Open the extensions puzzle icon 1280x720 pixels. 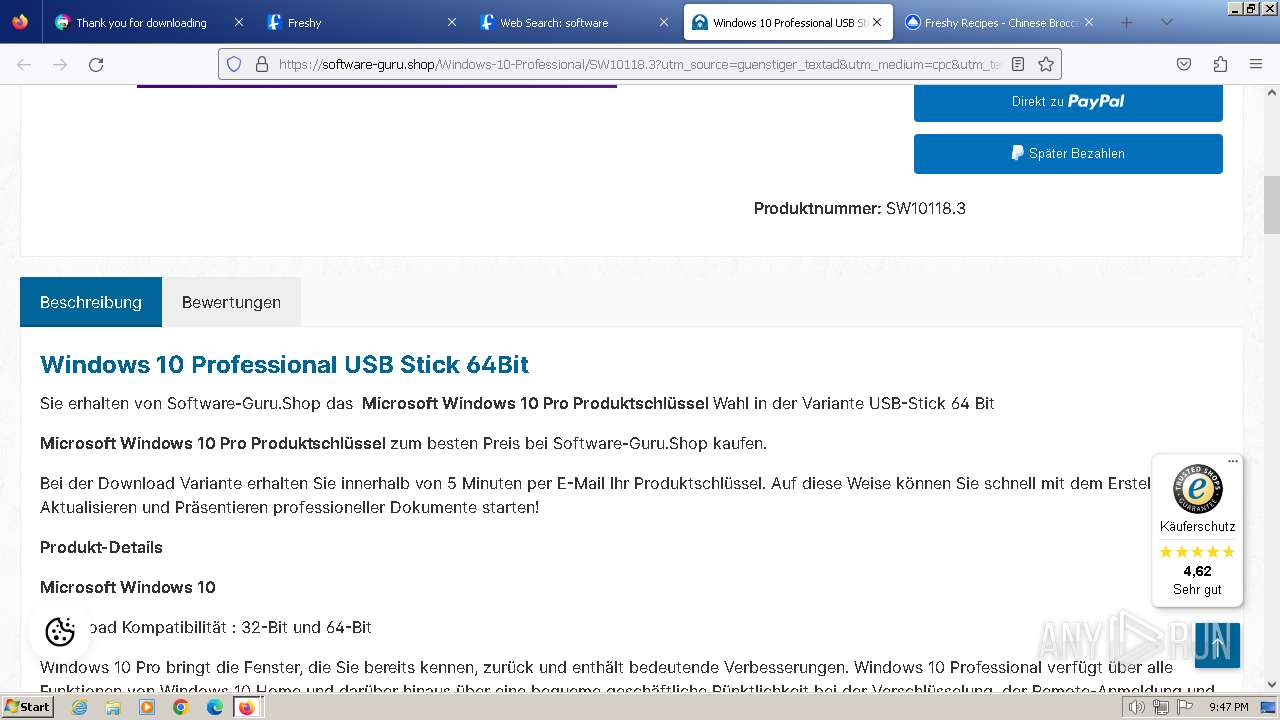[1220, 64]
